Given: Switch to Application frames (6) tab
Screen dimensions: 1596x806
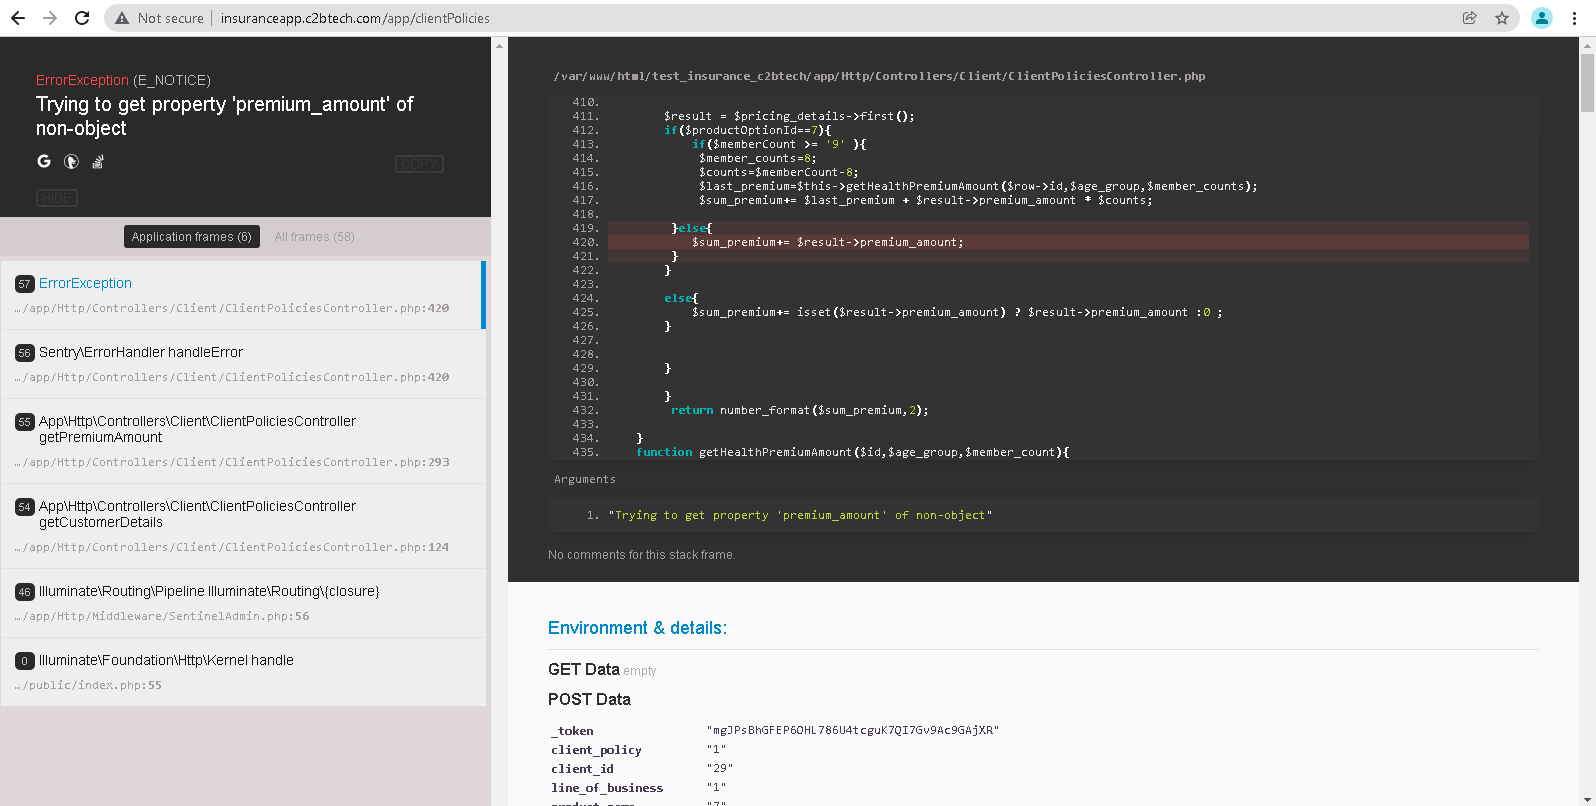Looking at the screenshot, I should click(x=192, y=237).
